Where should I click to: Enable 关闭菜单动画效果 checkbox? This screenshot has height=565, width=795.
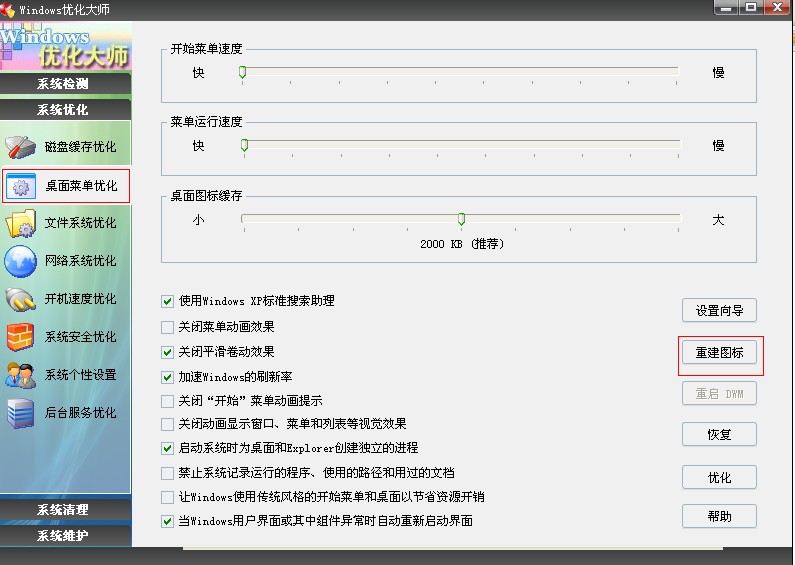tap(167, 327)
